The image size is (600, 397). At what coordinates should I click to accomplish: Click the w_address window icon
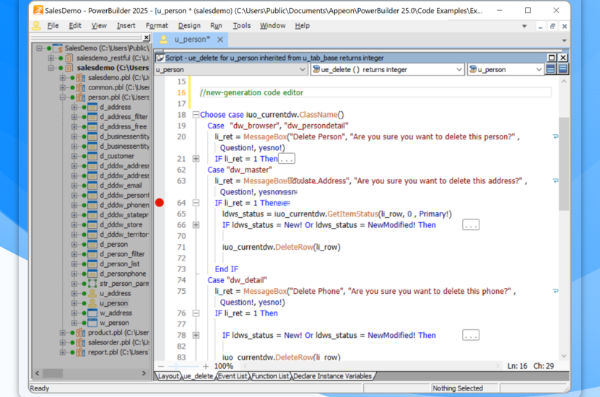(92, 313)
